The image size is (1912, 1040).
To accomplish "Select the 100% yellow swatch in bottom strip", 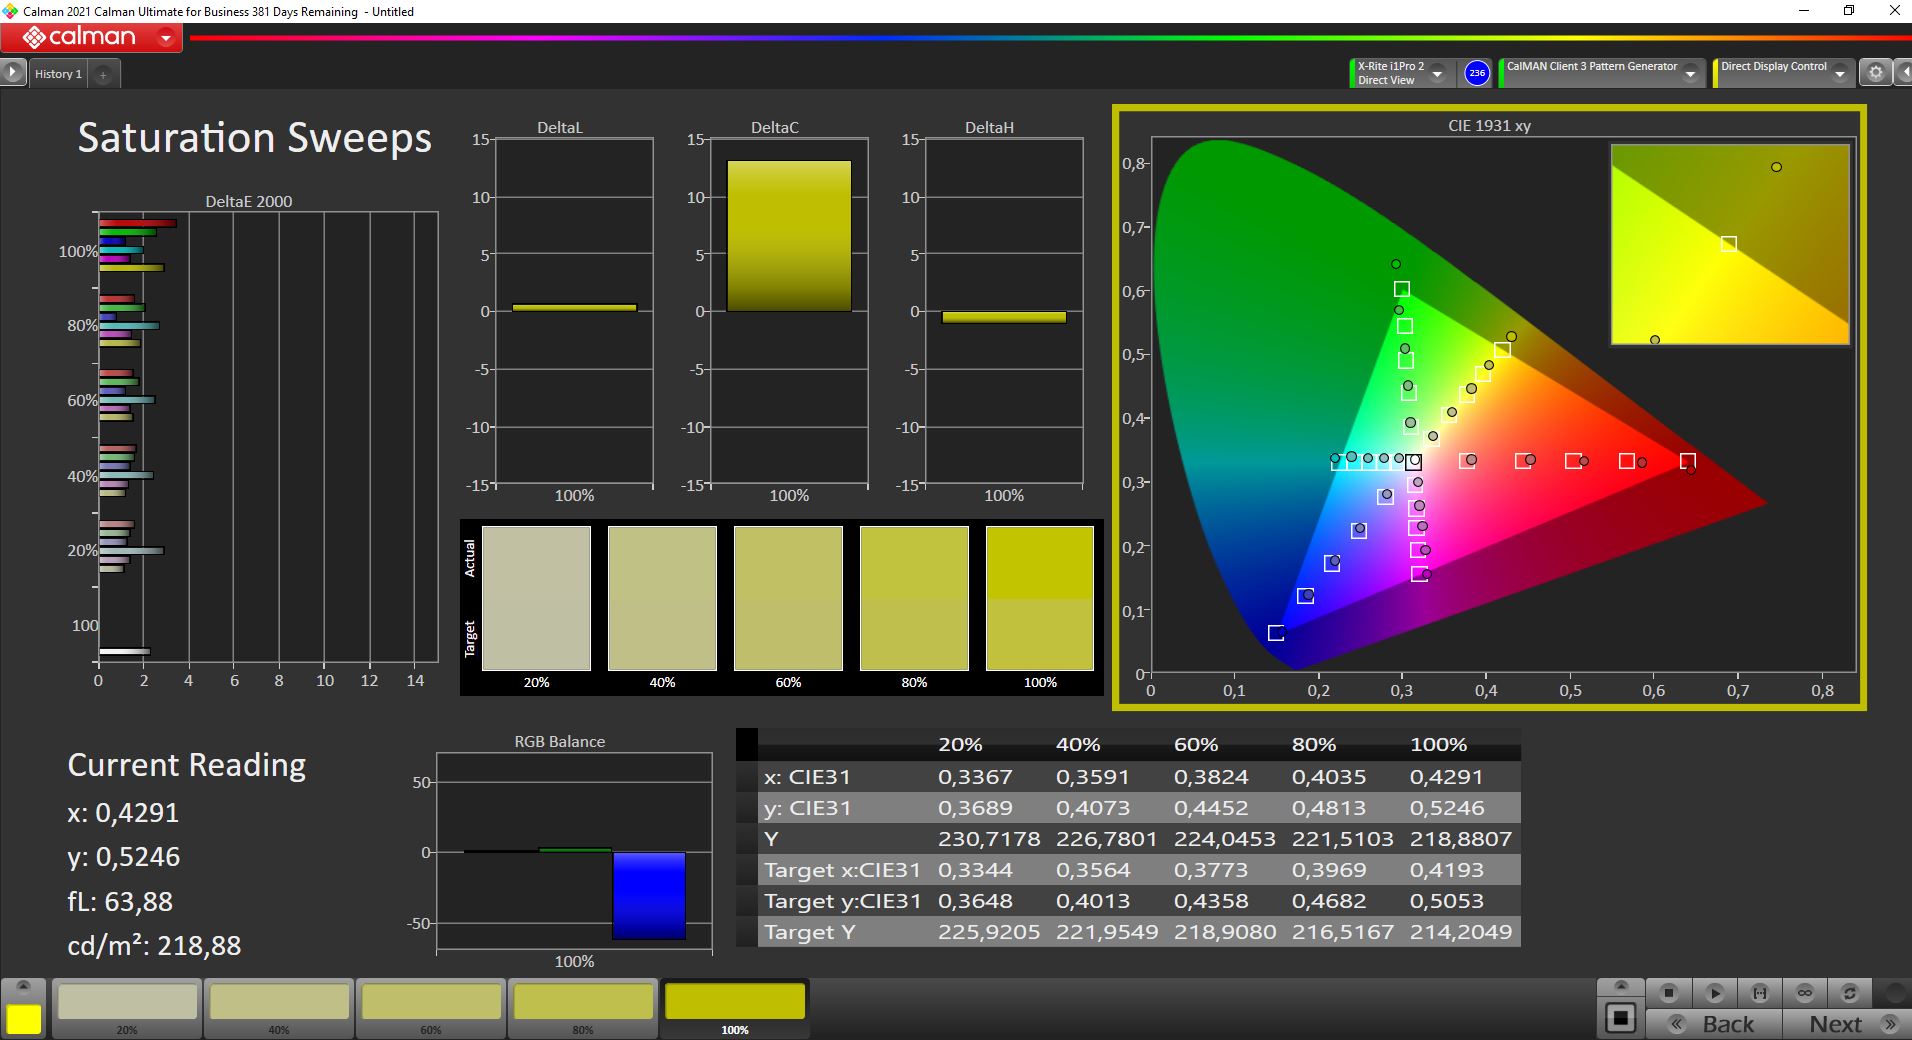I will pos(734,1002).
